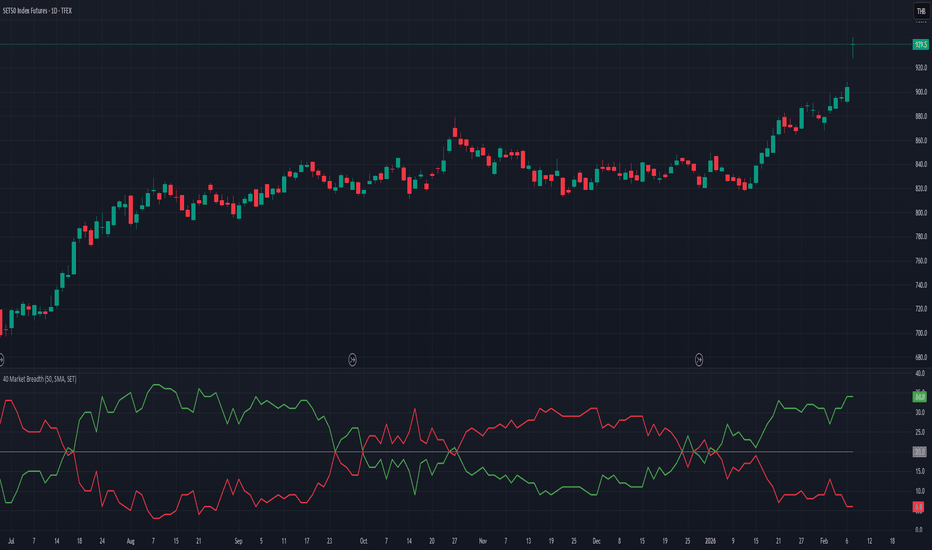Click the 760.0 price axis label
Screen dimensions: 932x550
pos(921,261)
